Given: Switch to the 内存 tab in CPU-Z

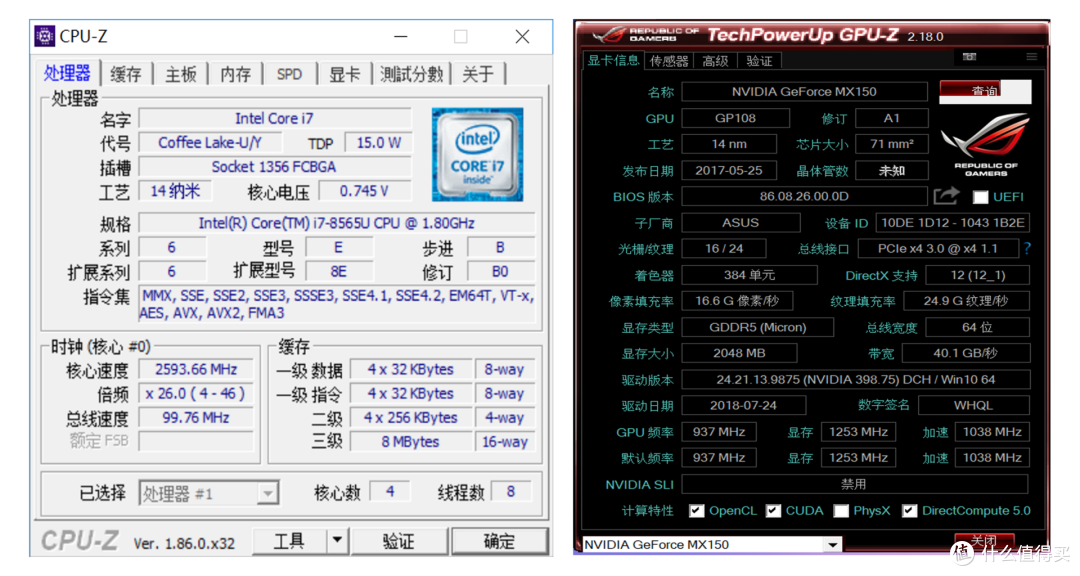Looking at the screenshot, I should [236, 74].
